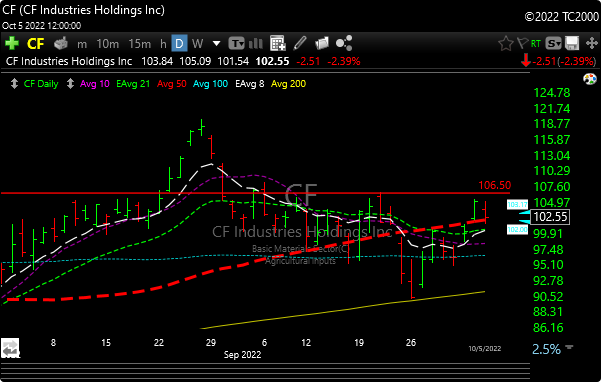Open the trade ticket stack icon

click(x=61, y=43)
